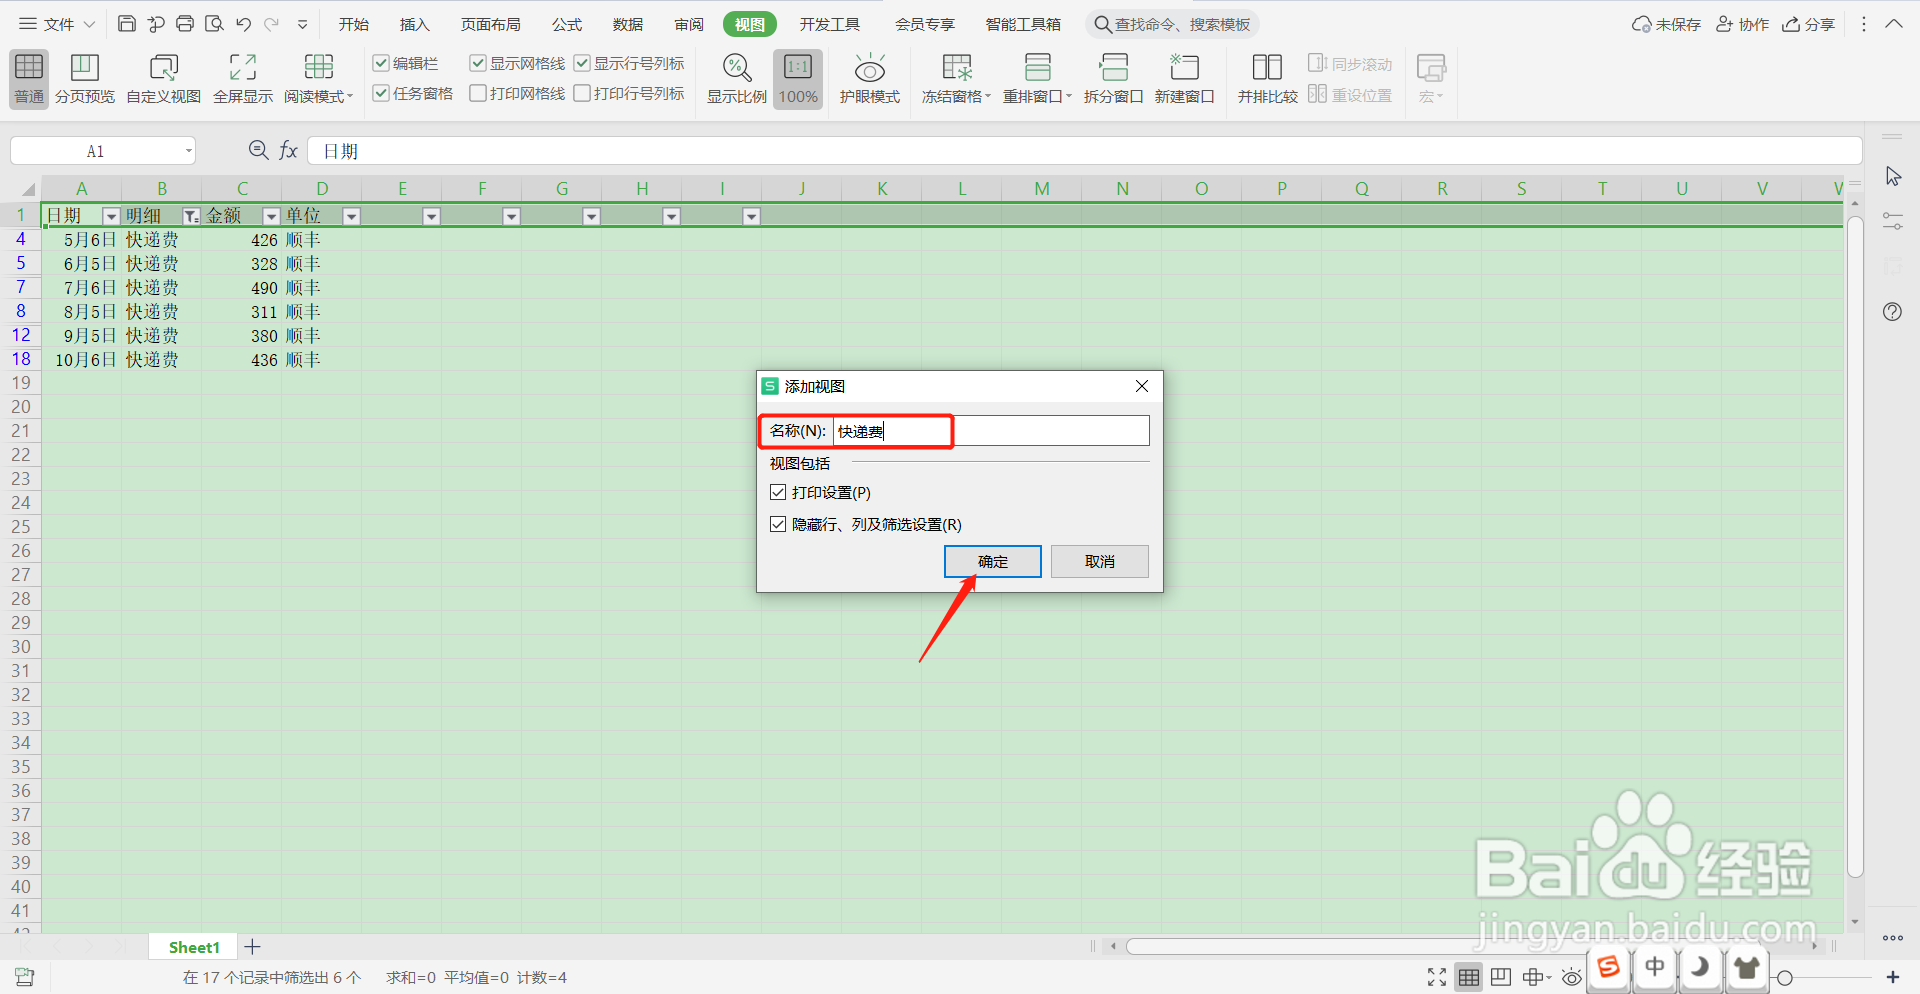Viewport: 1920px width, 994px height.
Task: Open the Macro button (宏)
Action: pos(1431,78)
